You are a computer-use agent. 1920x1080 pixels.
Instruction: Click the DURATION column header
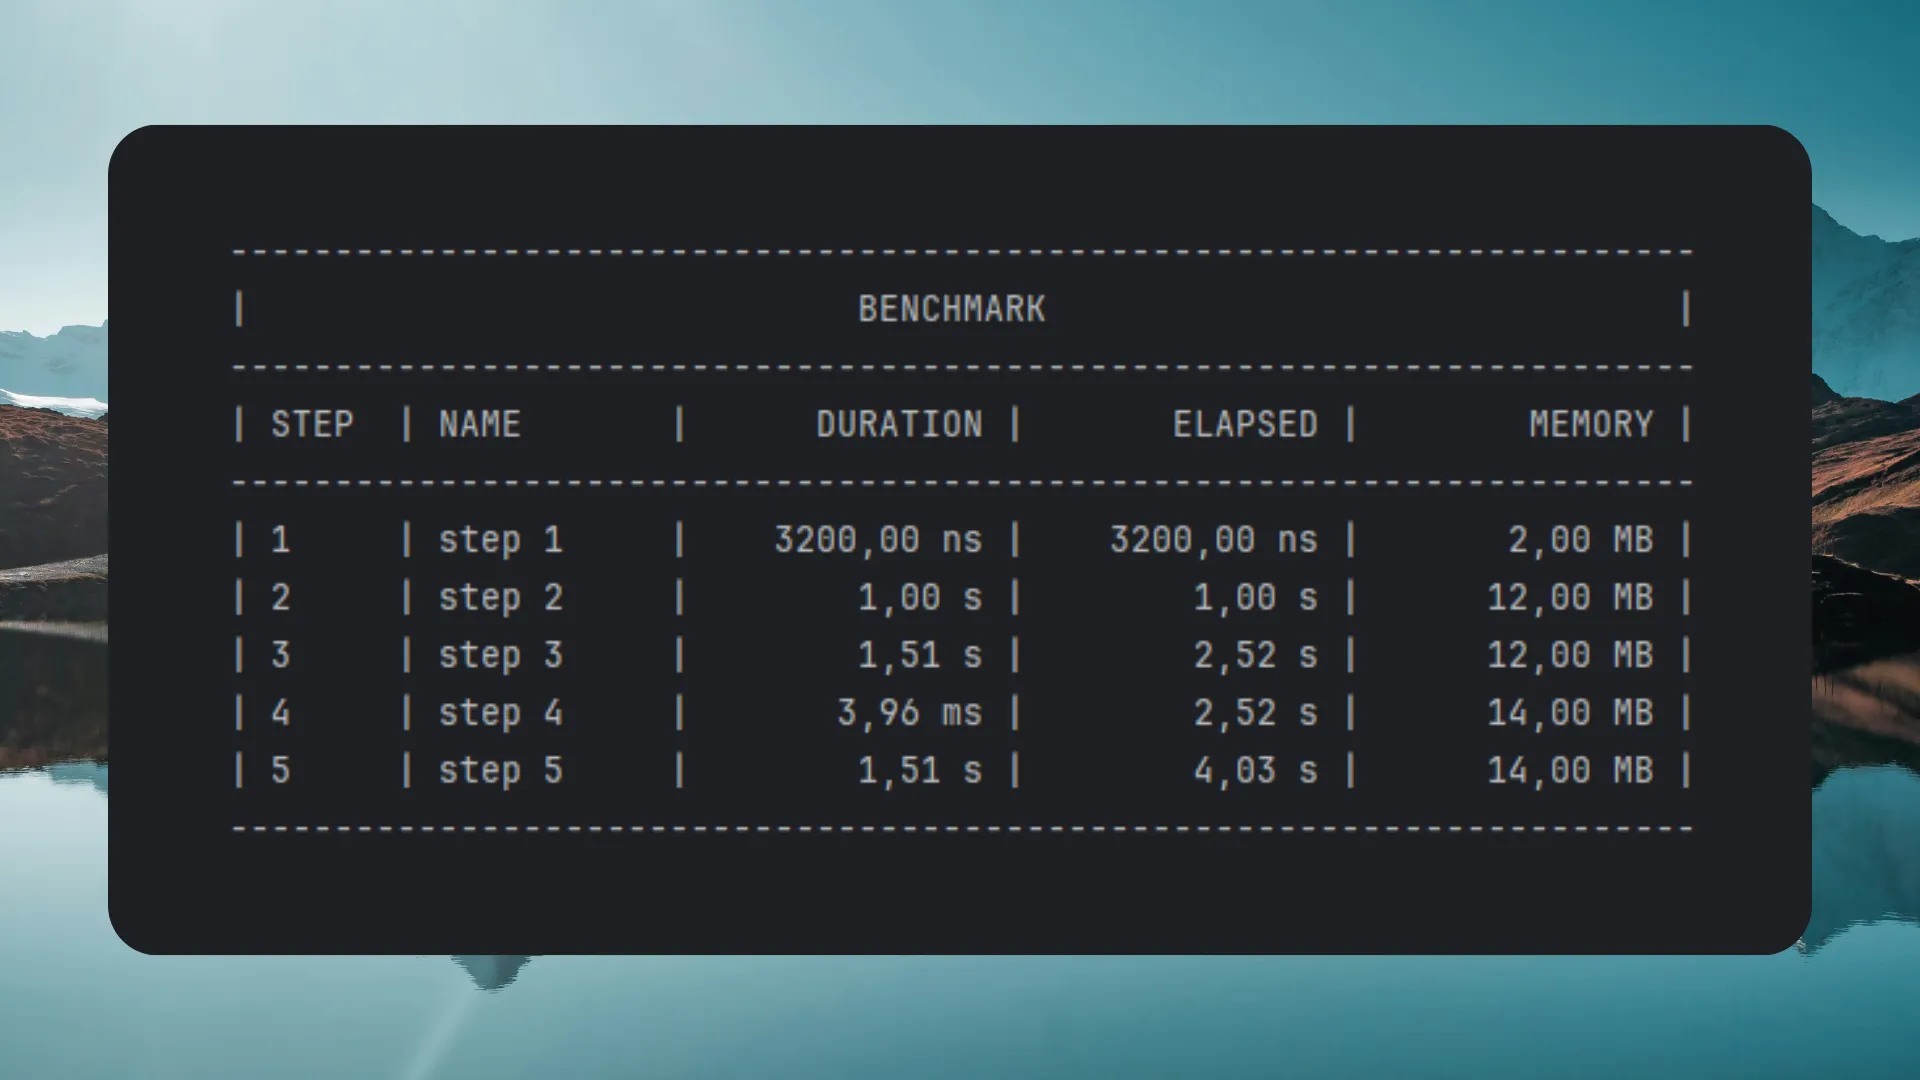899,424
